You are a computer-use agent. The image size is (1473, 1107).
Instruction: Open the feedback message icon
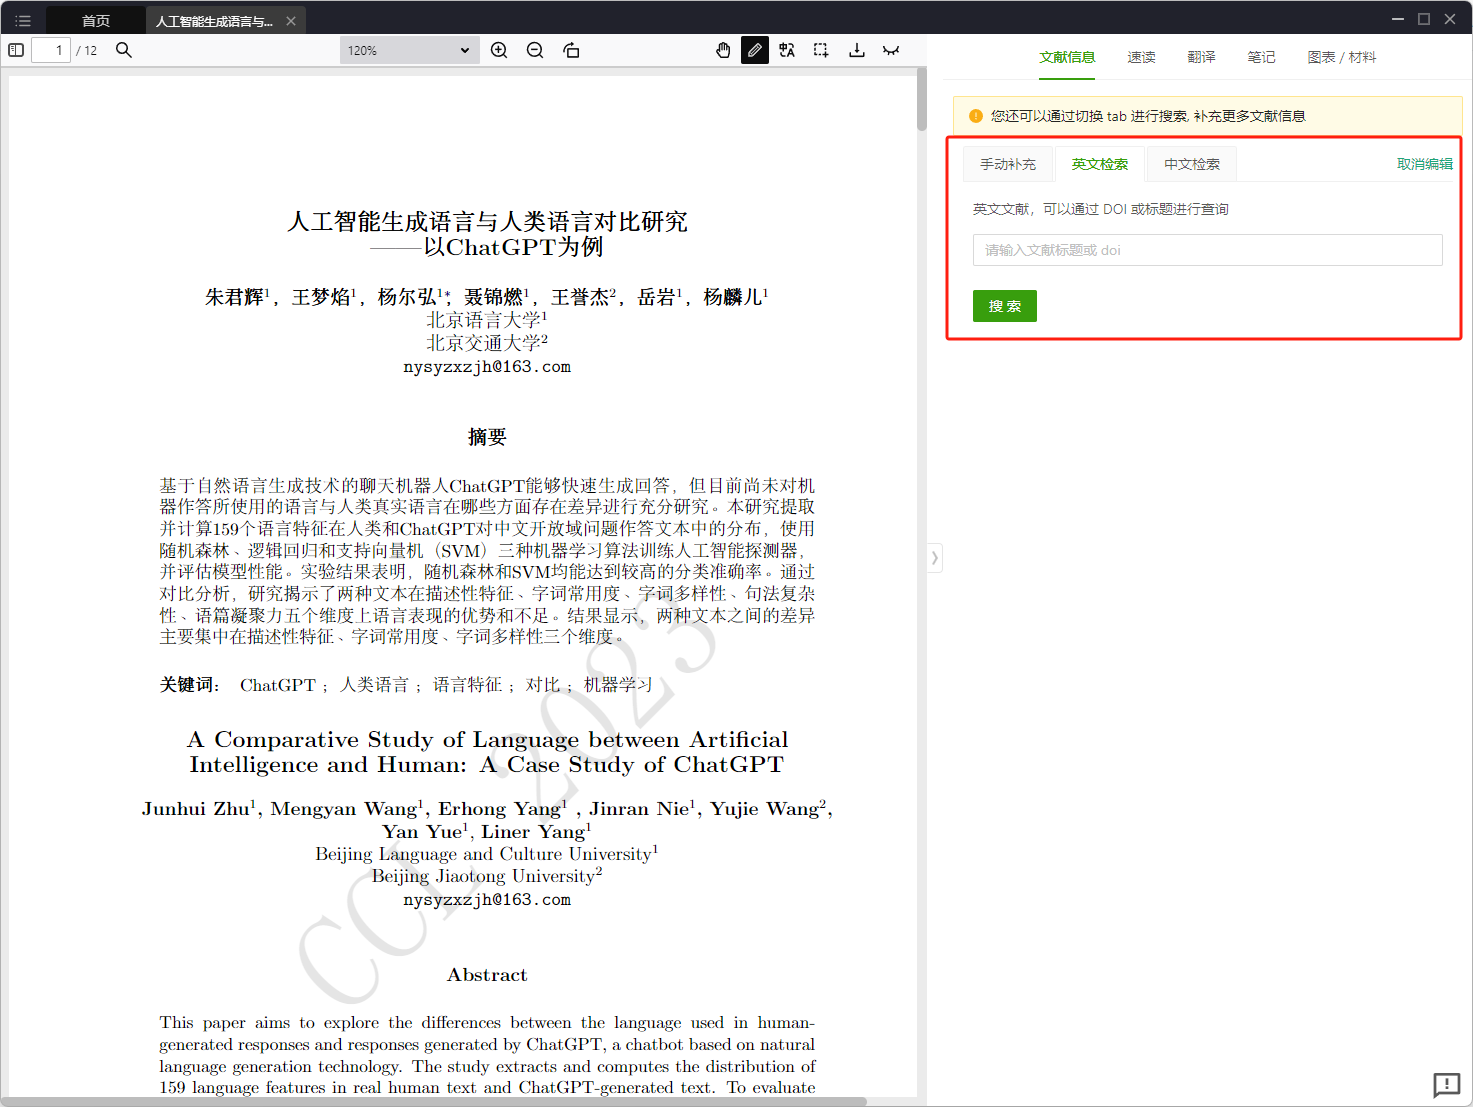coord(1446,1085)
